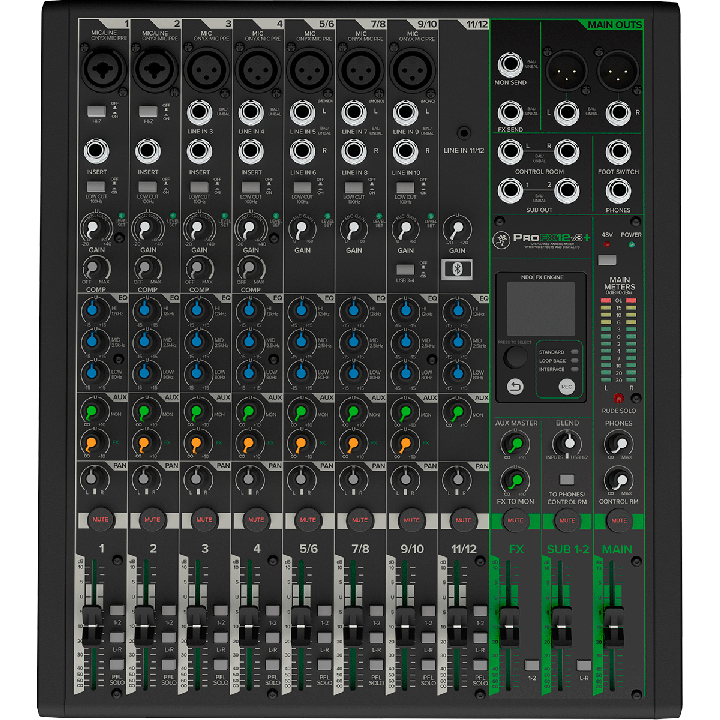Hit the back arrow button on FX engine
The height and width of the screenshot is (720, 720).
515,387
